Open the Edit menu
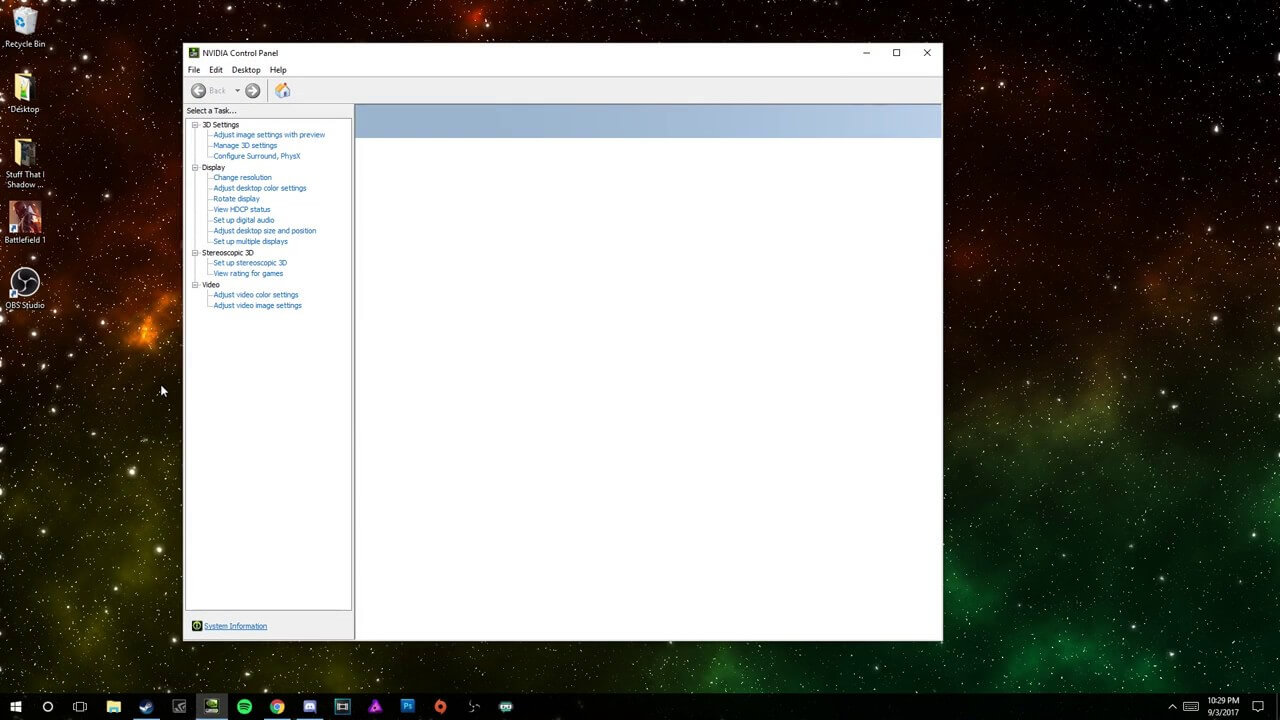The width and height of the screenshot is (1280, 720). [216, 70]
